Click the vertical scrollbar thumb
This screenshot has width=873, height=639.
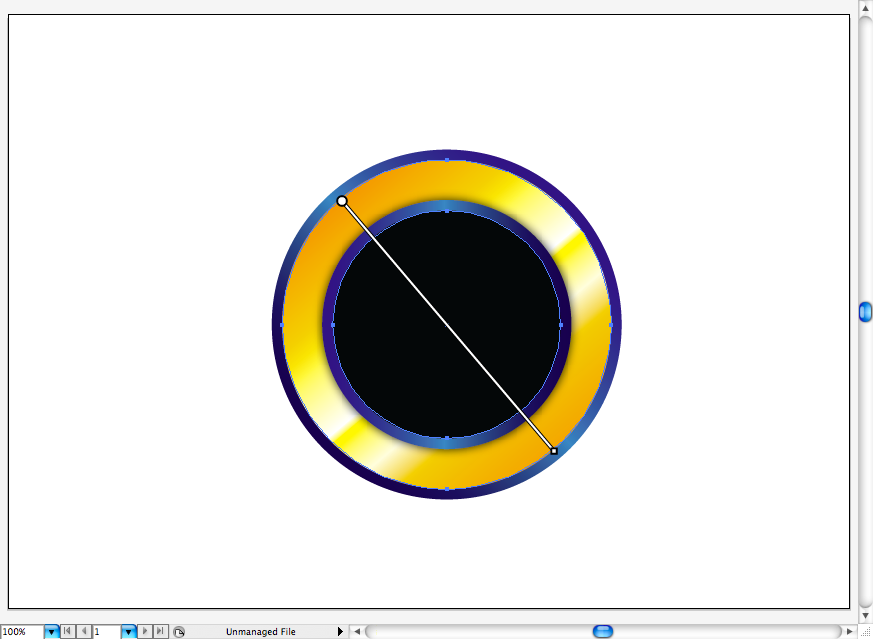[866, 312]
